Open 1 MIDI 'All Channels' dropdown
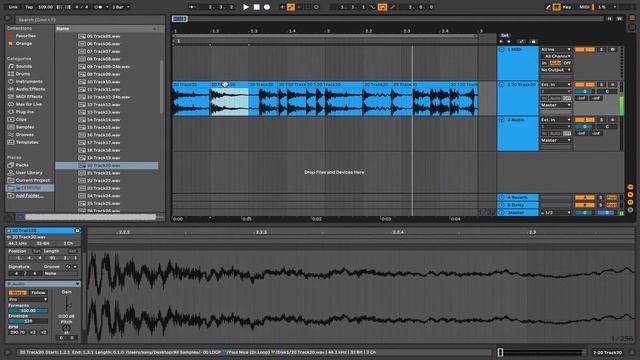The width and height of the screenshot is (640, 360). click(556, 56)
